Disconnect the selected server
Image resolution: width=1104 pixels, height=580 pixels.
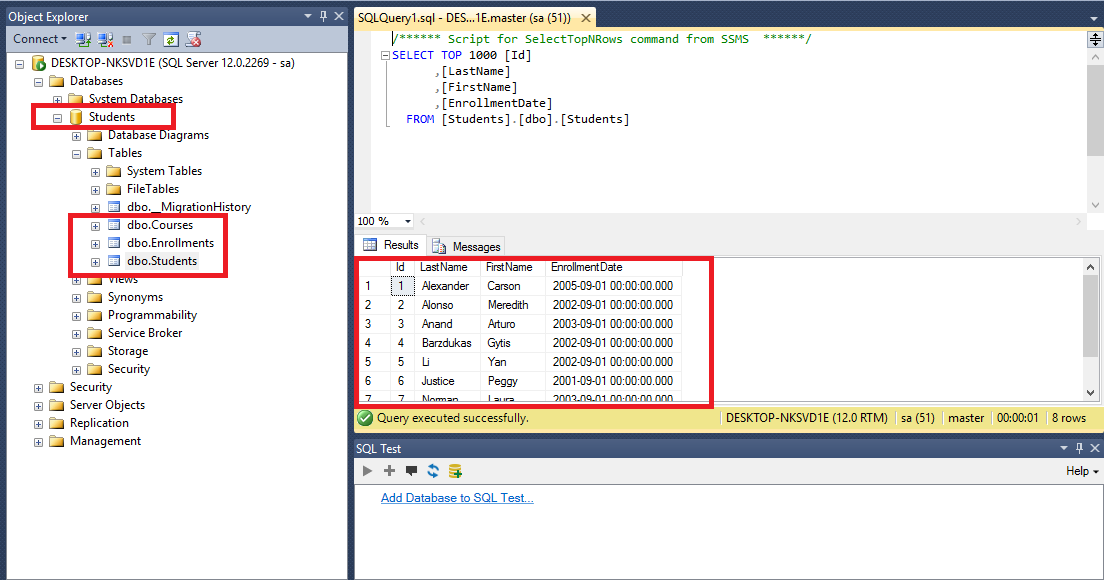pyautogui.click(x=104, y=38)
